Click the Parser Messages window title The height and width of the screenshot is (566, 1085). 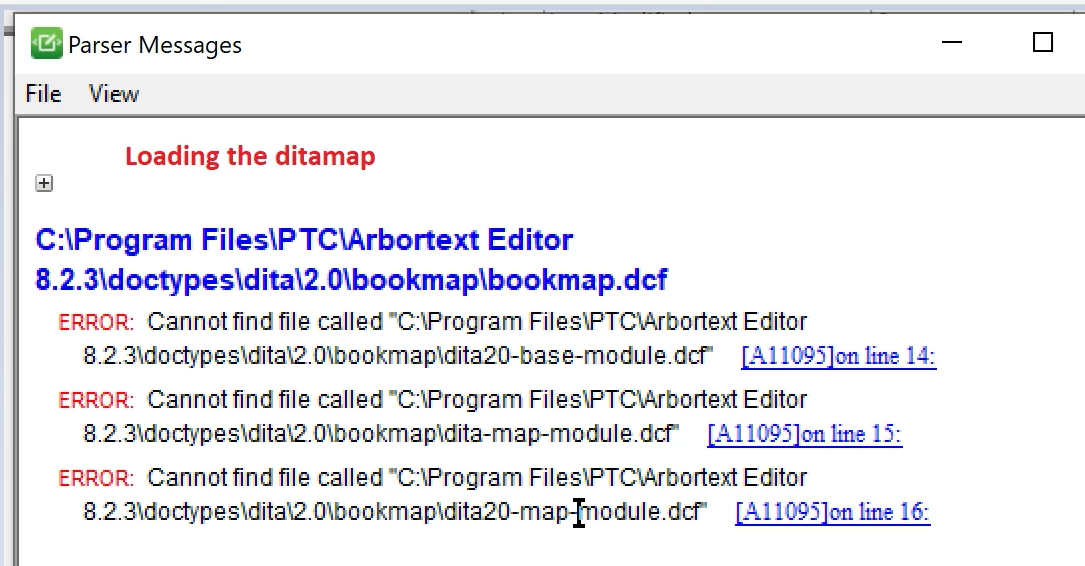point(155,45)
